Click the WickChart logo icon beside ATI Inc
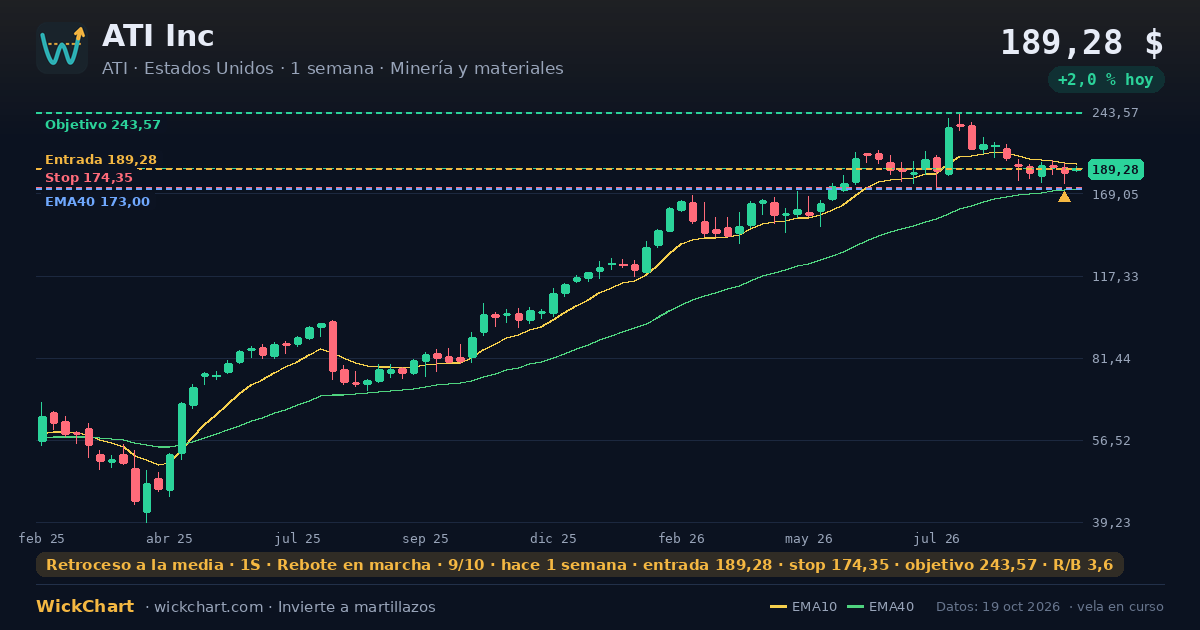 tap(62, 48)
